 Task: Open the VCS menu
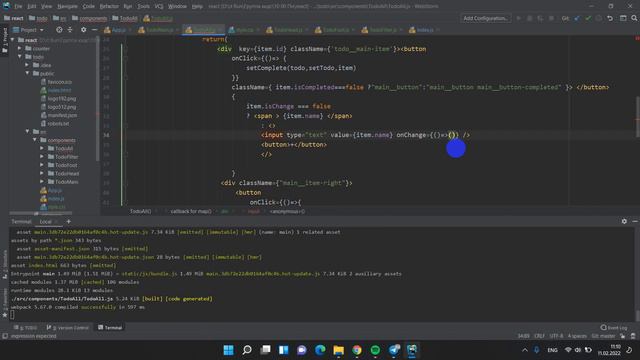[159, 6]
